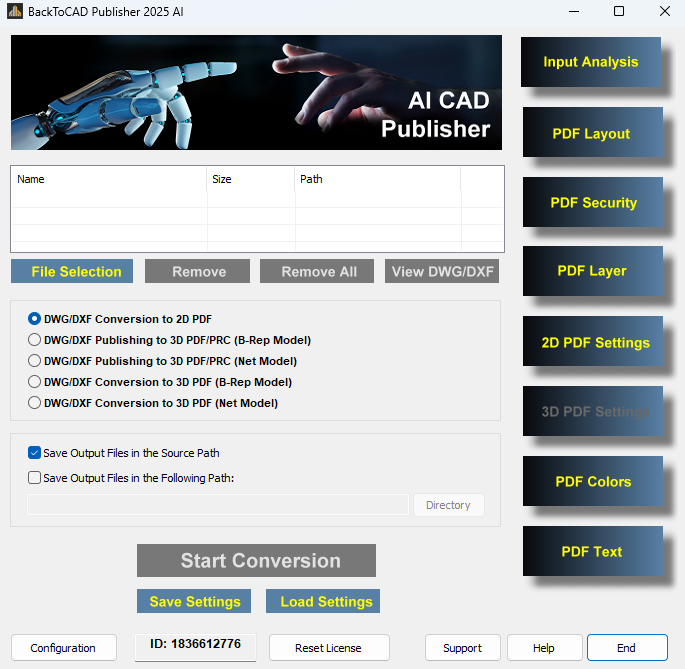Click the greyed 3D PDF Settings button
This screenshot has width=685, height=669.
592,411
